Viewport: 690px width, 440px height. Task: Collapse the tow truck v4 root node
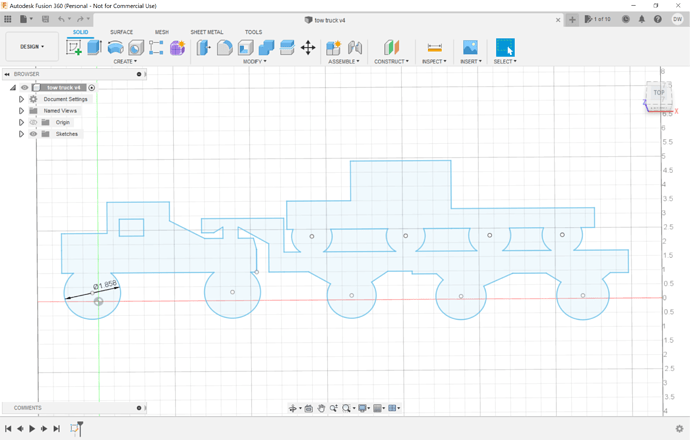(13, 88)
